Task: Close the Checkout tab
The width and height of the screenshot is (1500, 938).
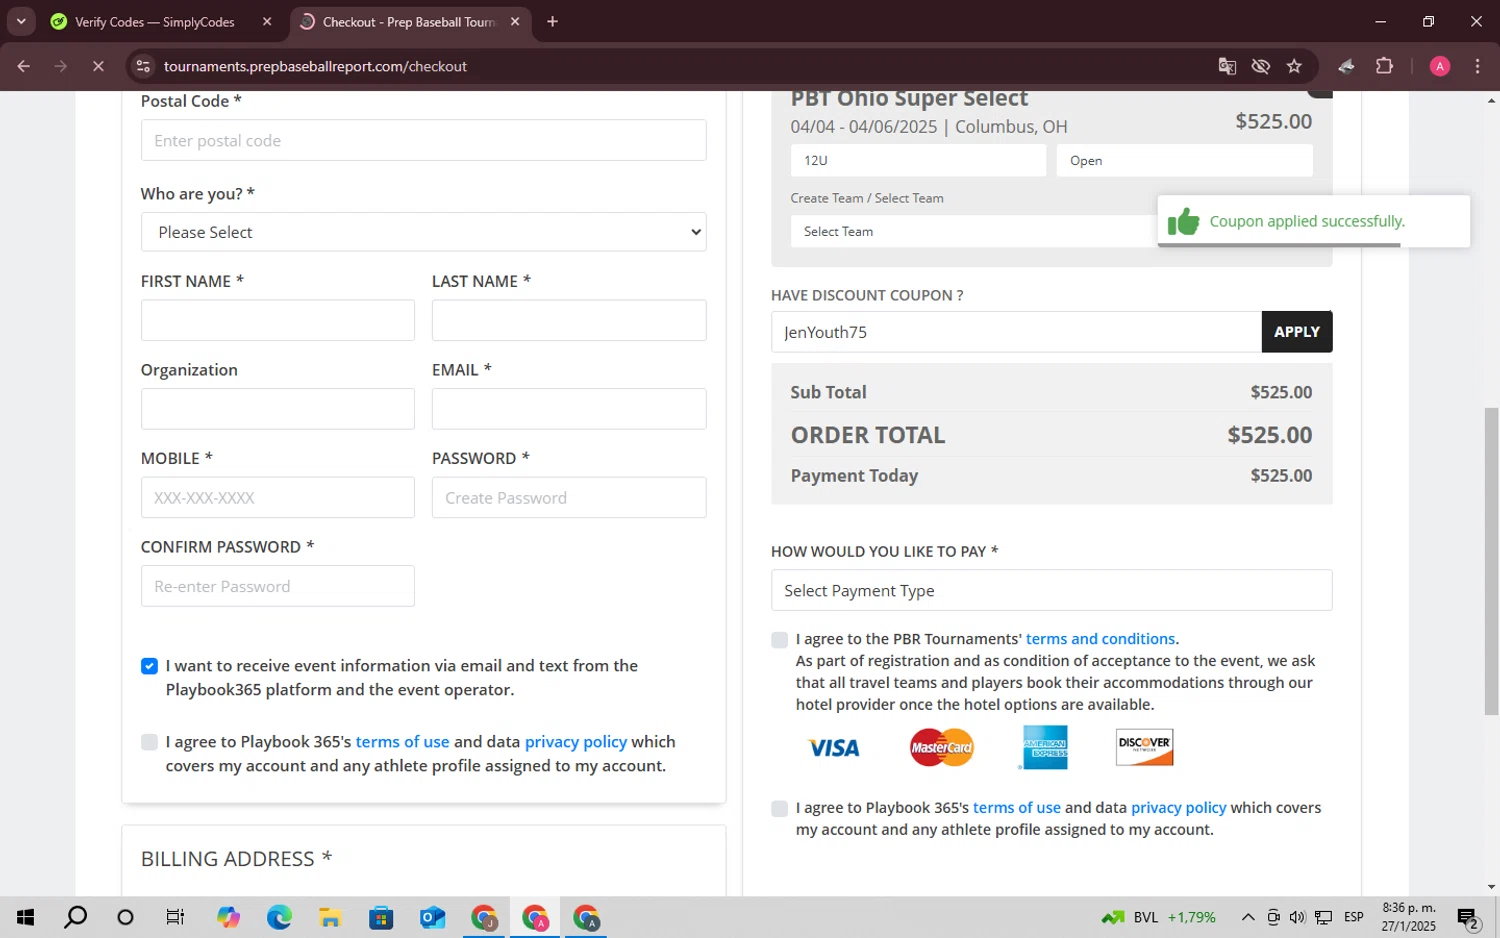Action: tap(515, 22)
